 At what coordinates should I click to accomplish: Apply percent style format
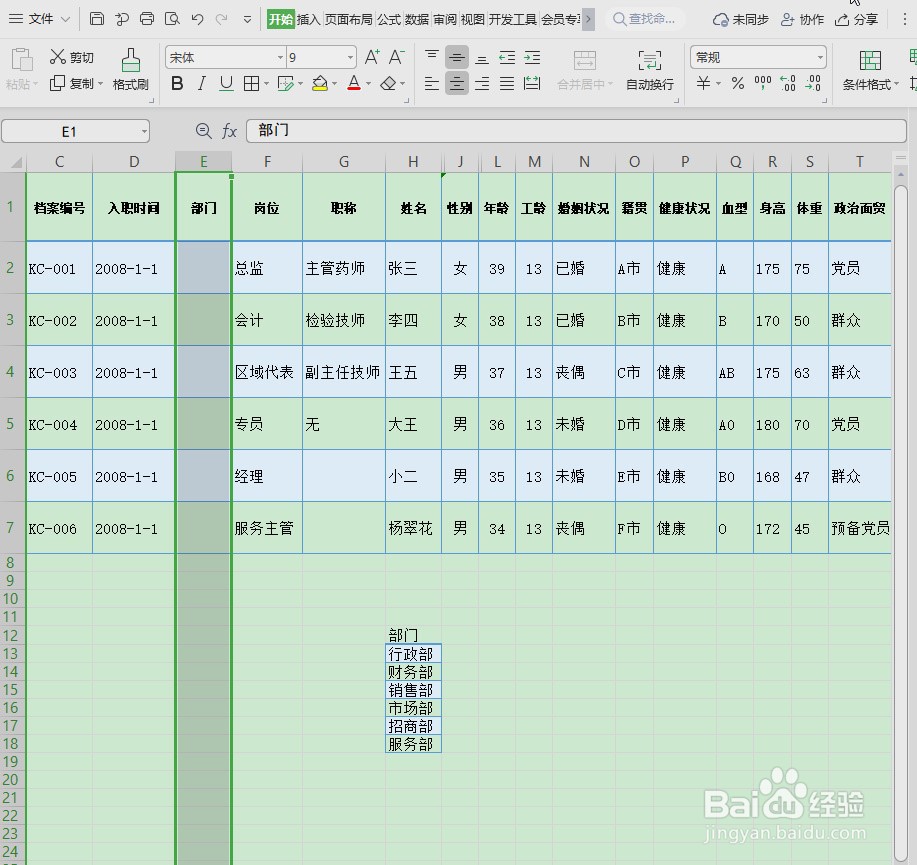tap(738, 84)
